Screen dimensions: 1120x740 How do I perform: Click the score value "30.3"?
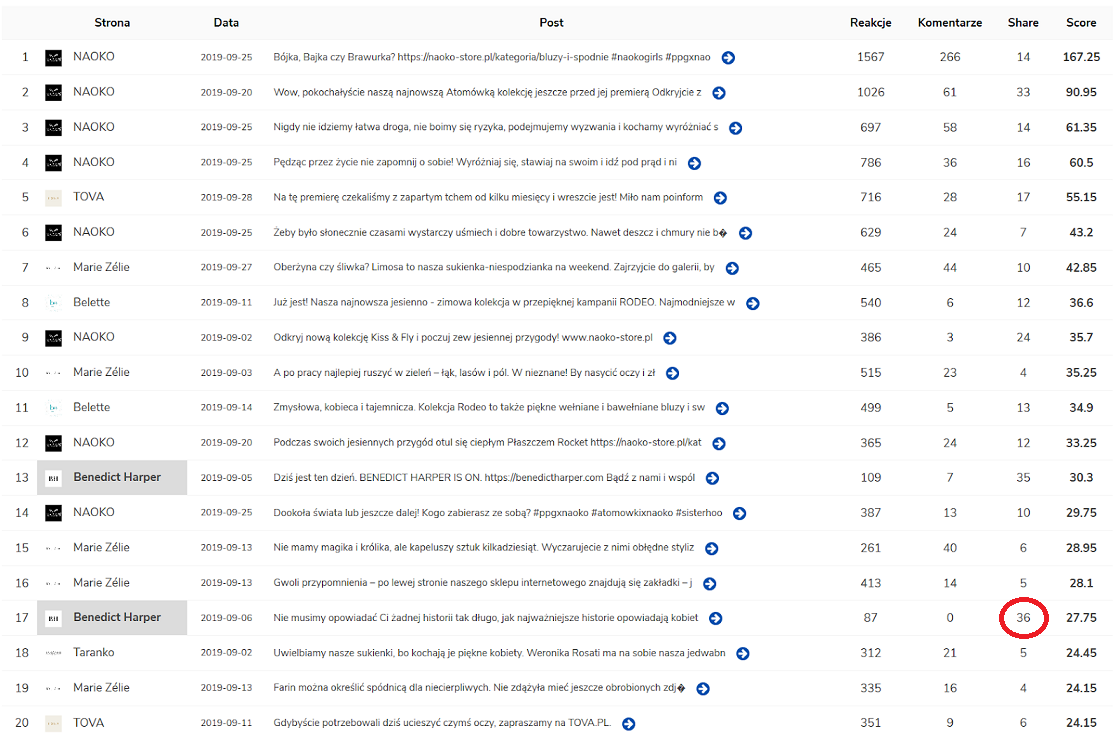[1081, 477]
